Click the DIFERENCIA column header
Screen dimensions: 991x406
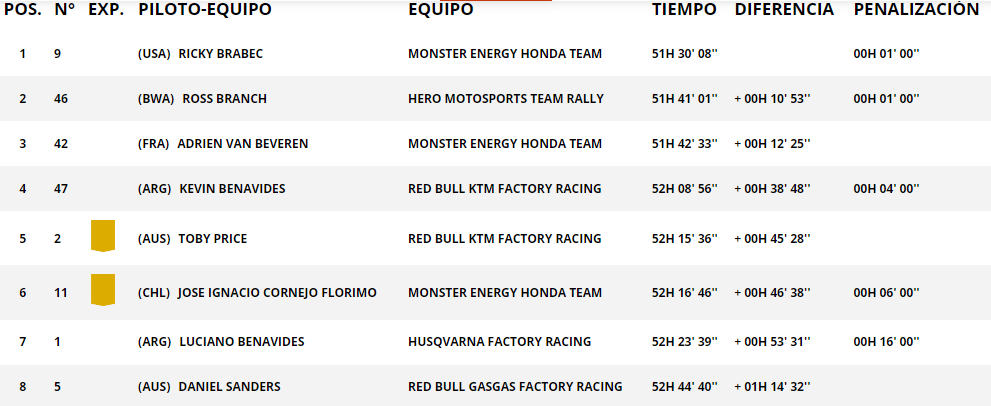(784, 9)
